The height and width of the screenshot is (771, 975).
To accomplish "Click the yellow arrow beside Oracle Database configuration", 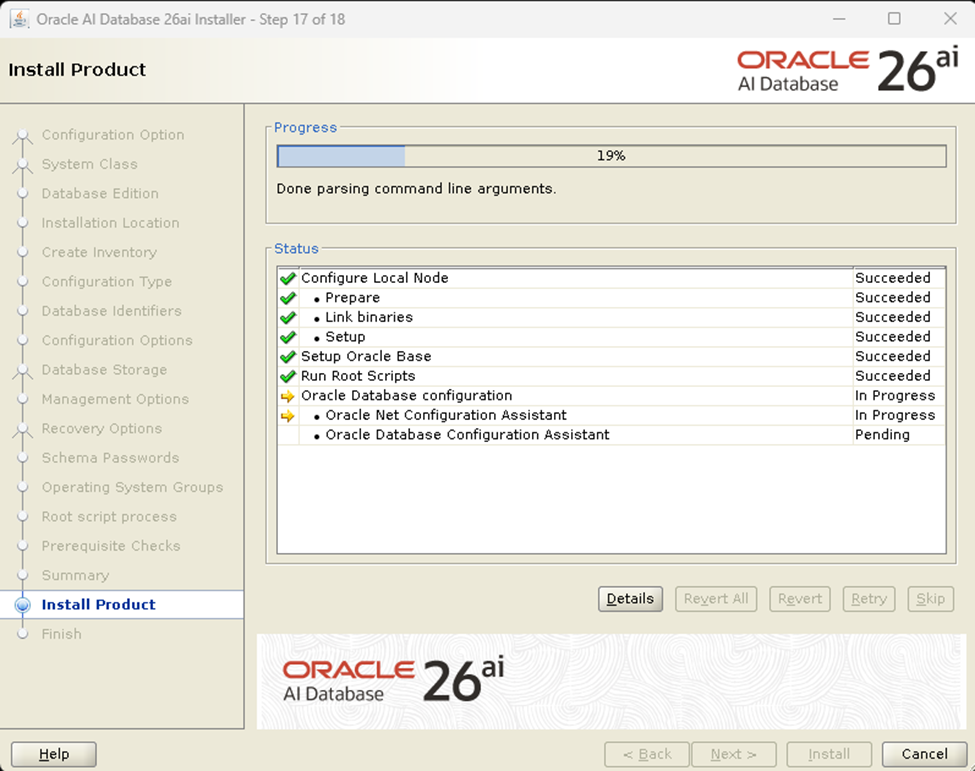I will pyautogui.click(x=287, y=396).
